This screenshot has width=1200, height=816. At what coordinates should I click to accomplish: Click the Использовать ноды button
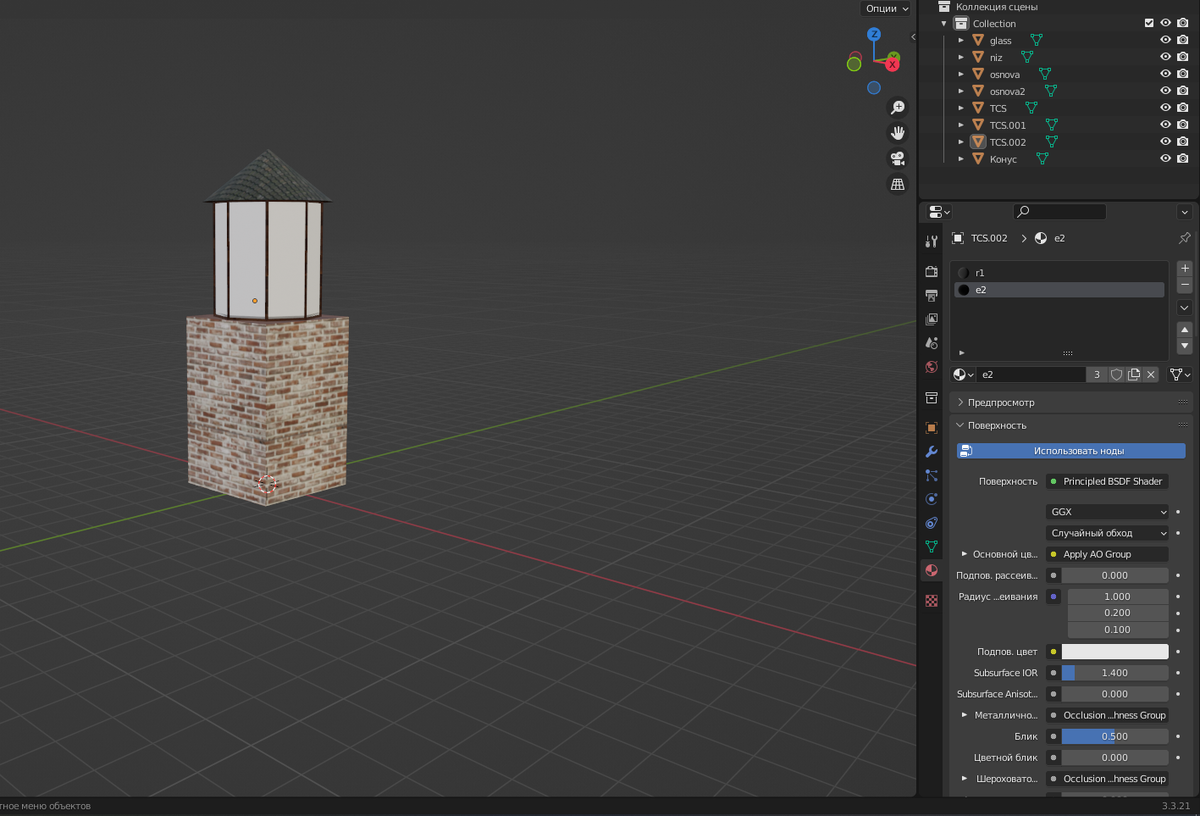[x=1071, y=451]
